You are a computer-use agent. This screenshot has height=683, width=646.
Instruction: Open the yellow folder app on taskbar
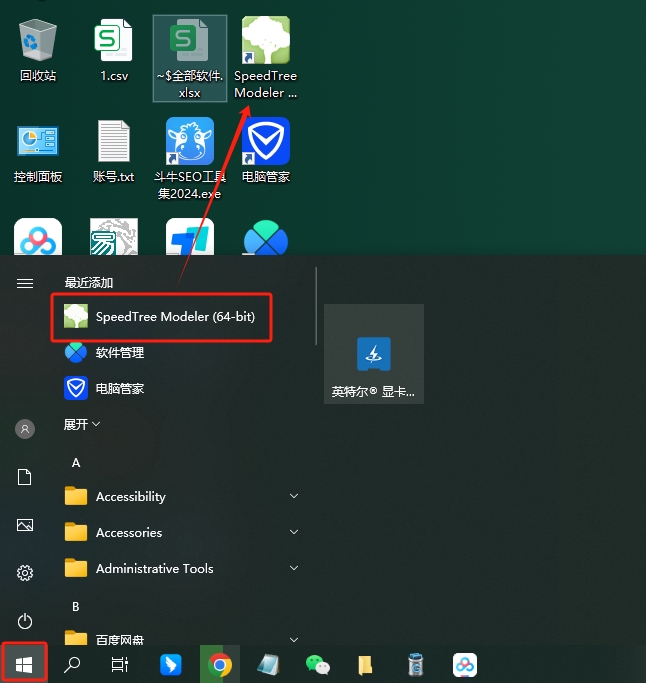click(365, 665)
